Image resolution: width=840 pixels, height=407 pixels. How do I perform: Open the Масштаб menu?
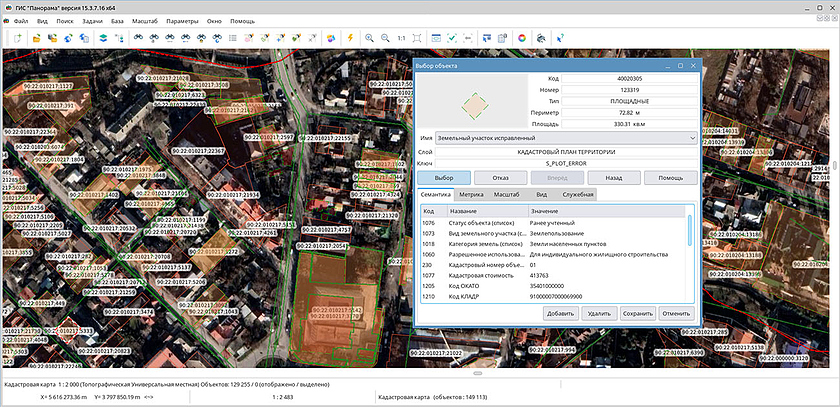pyautogui.click(x=145, y=20)
